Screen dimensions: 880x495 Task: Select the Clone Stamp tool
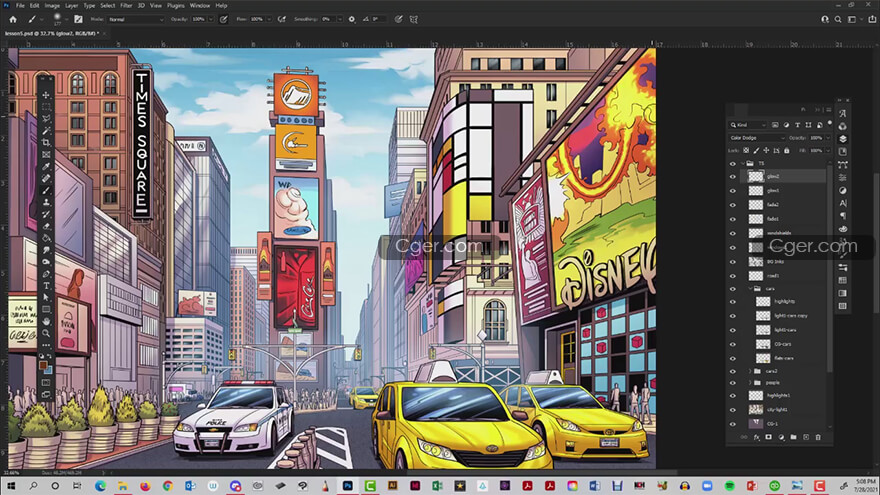[x=46, y=202]
